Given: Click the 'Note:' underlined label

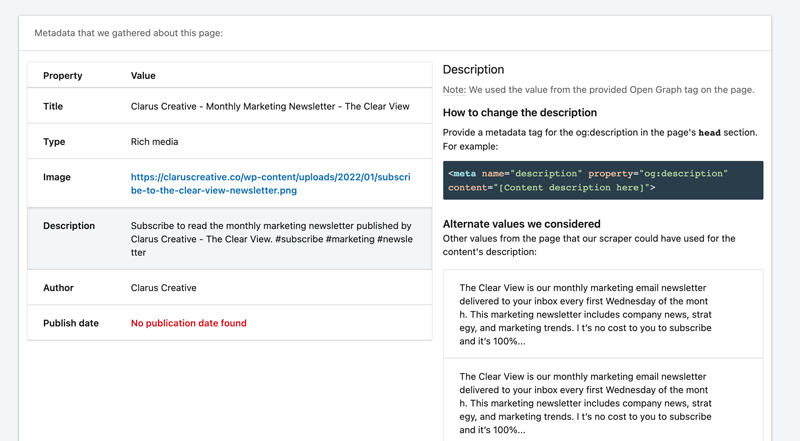Looking at the screenshot, I should [x=454, y=90].
